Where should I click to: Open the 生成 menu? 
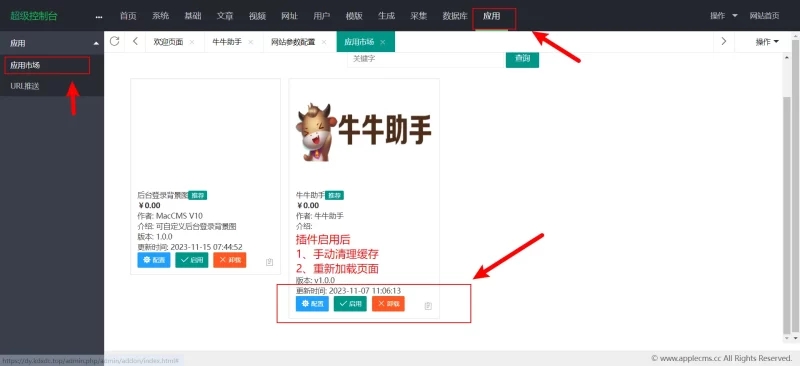[386, 16]
